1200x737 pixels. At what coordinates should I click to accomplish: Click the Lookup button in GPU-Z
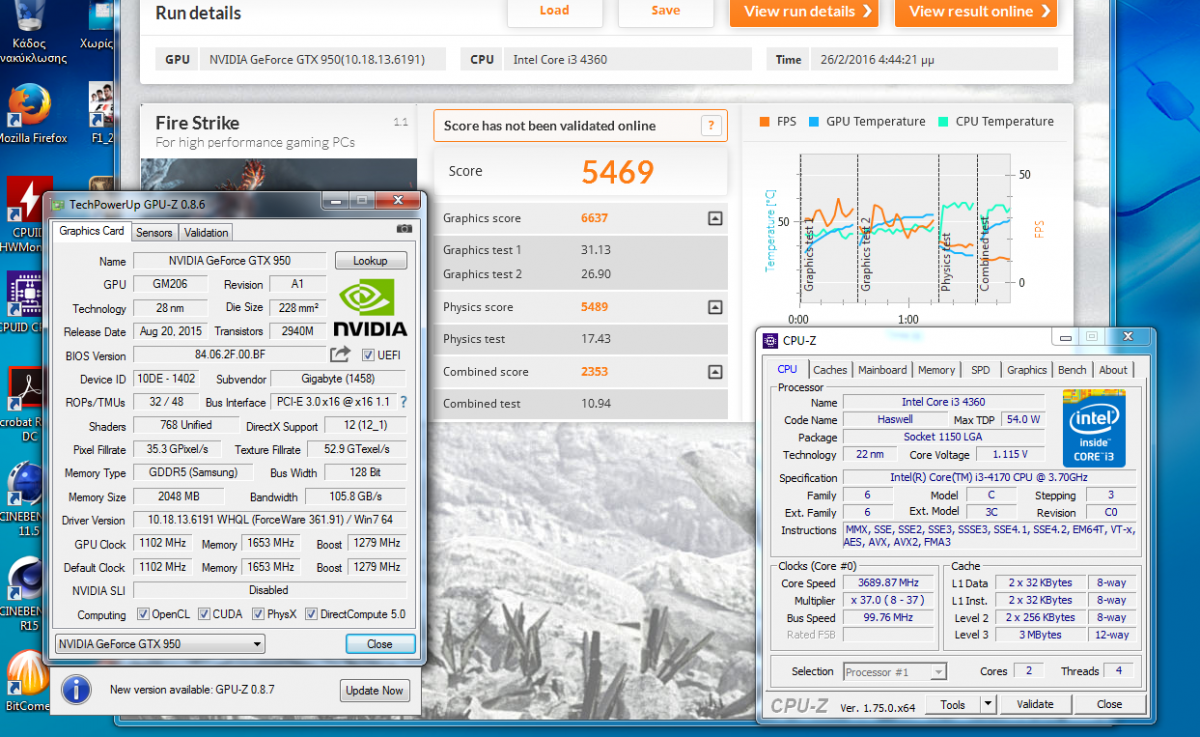(370, 261)
